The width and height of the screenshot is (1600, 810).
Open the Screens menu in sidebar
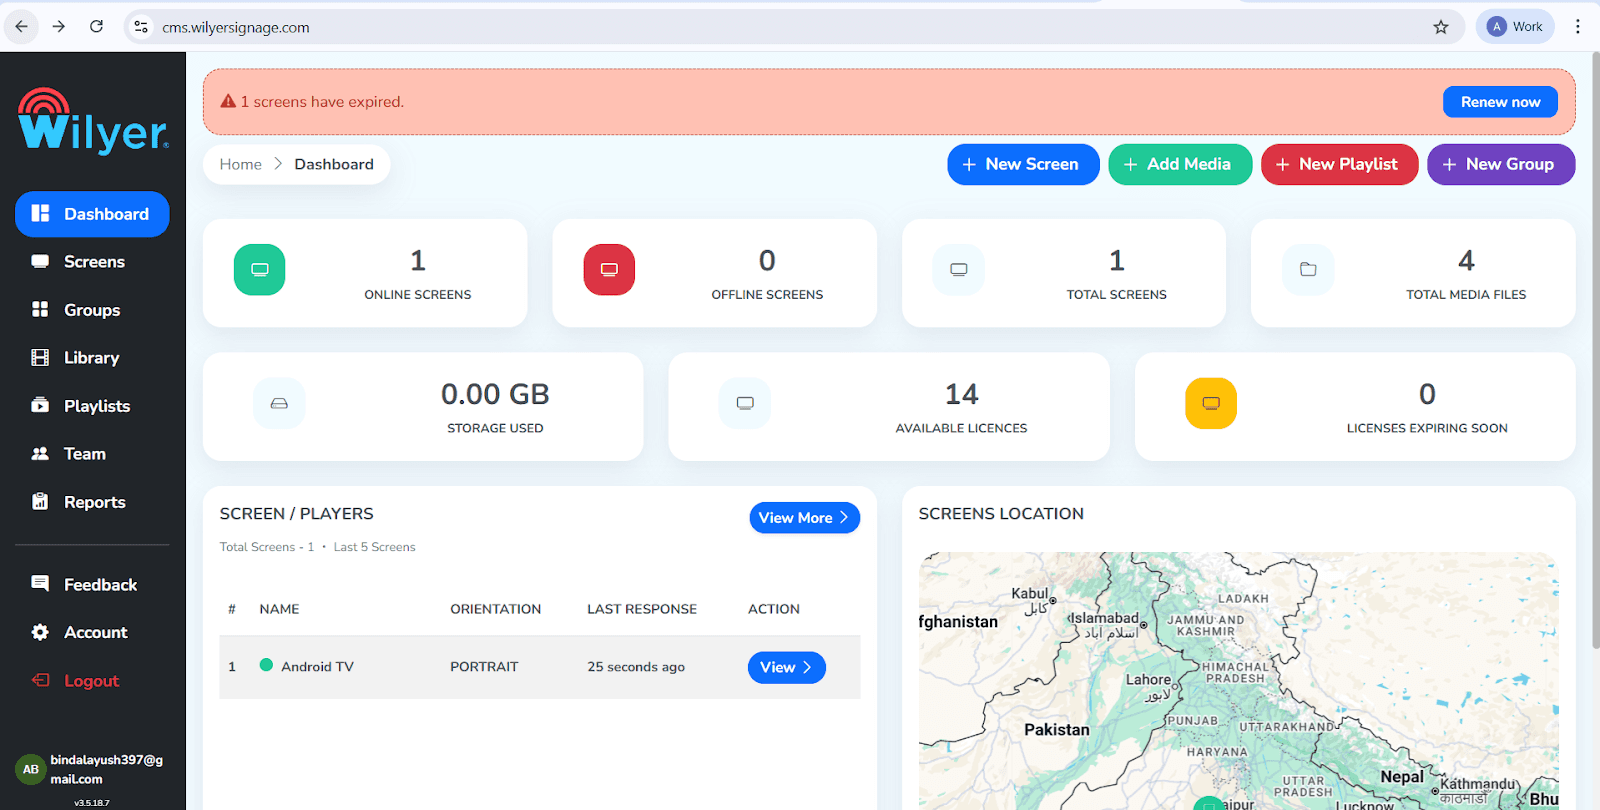tap(92, 262)
